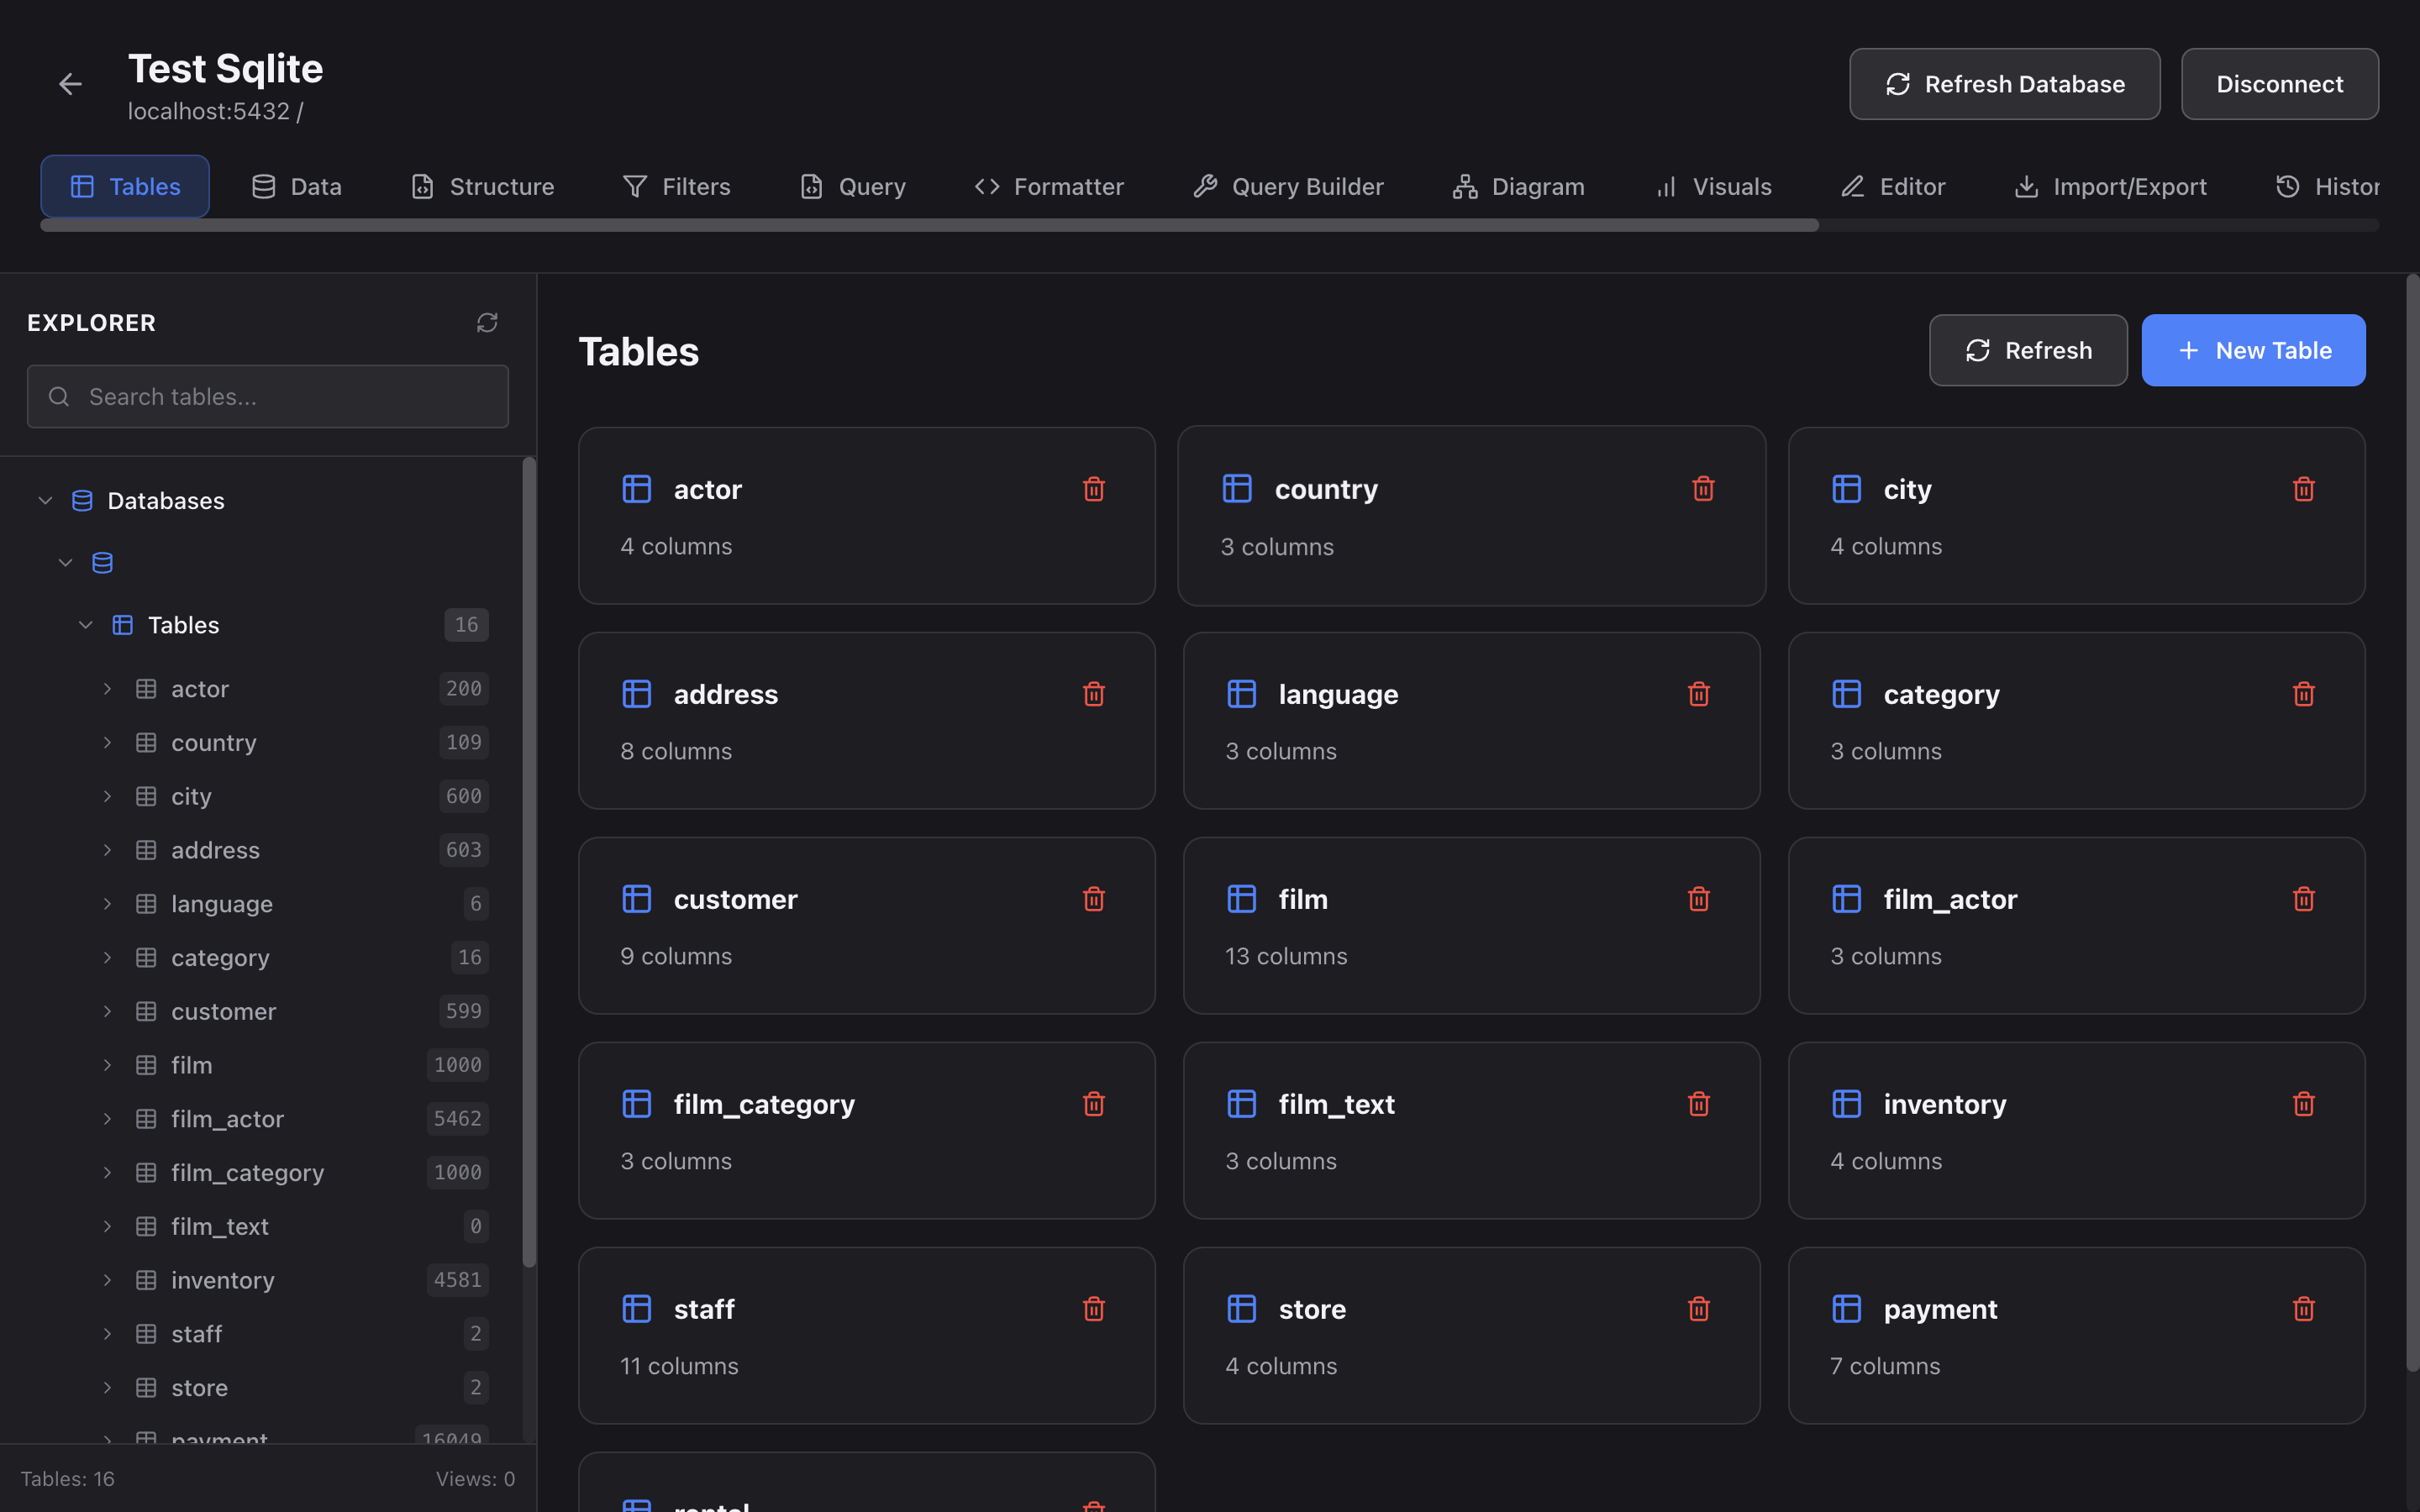Expand the customer table in the explorer
2420x1512 pixels.
click(x=108, y=1011)
